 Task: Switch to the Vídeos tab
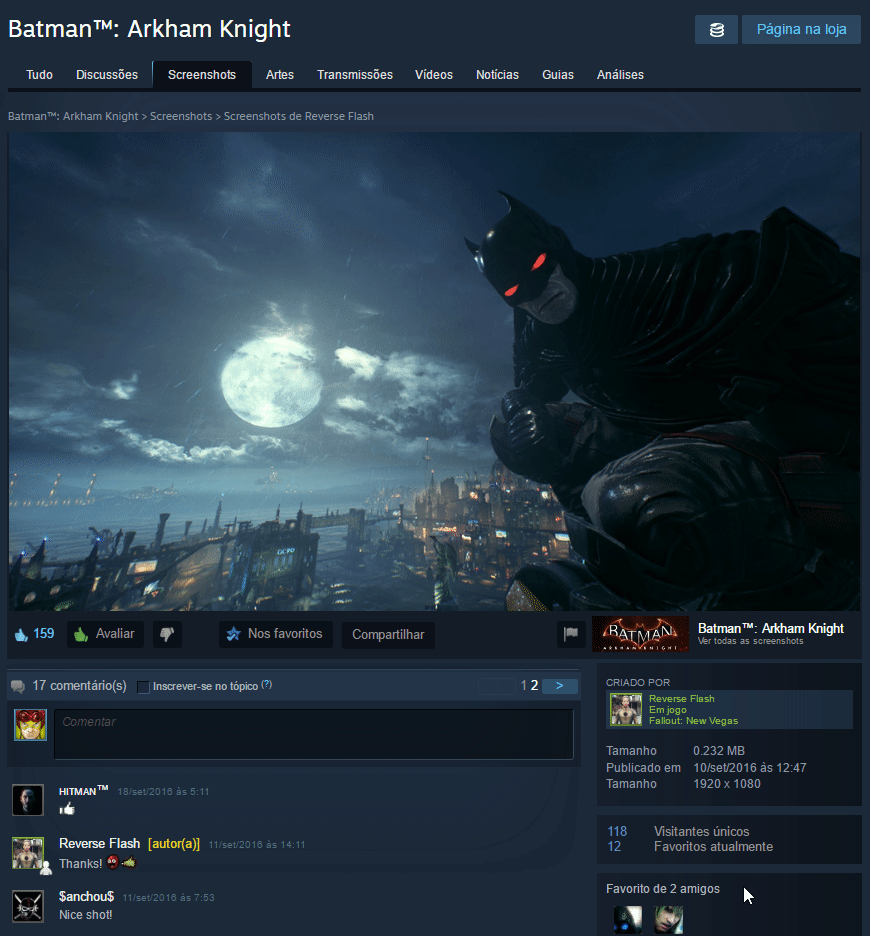tap(434, 75)
